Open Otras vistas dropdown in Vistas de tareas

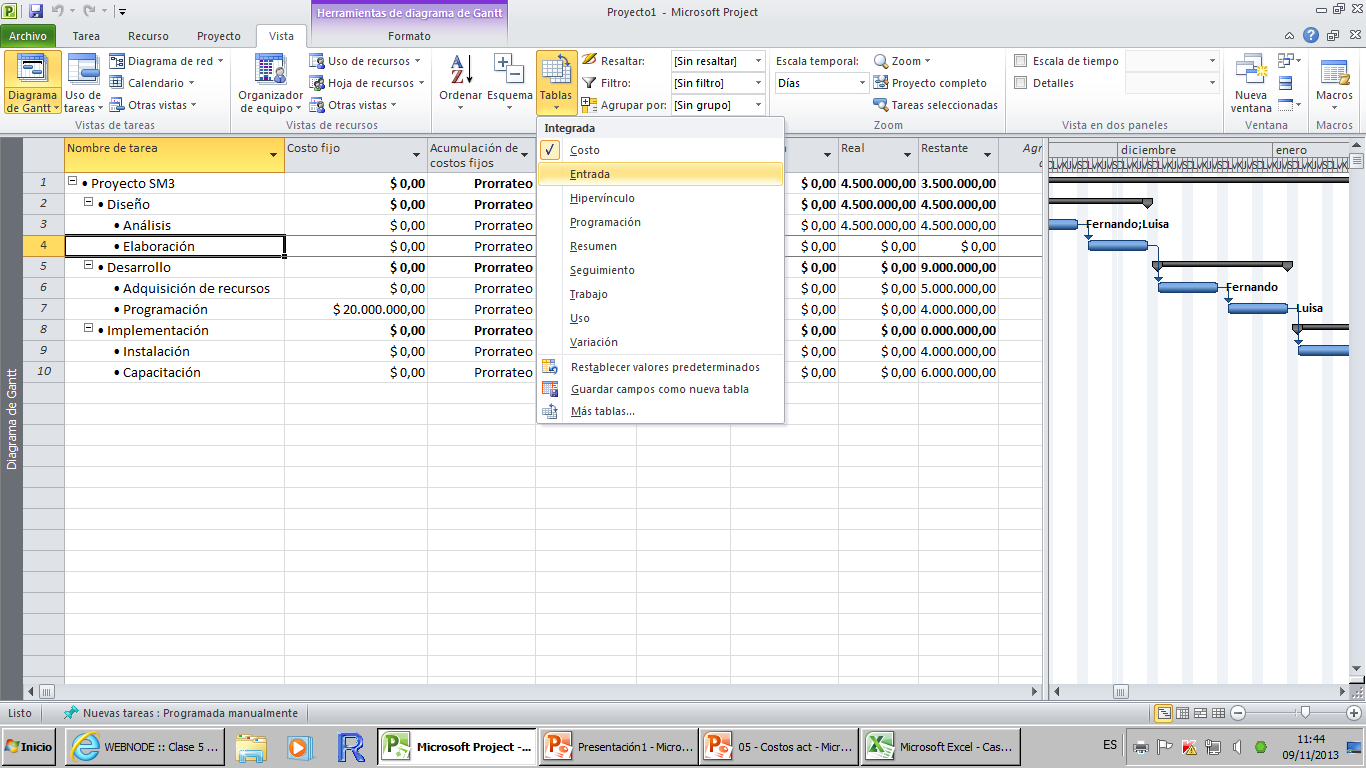[153, 105]
